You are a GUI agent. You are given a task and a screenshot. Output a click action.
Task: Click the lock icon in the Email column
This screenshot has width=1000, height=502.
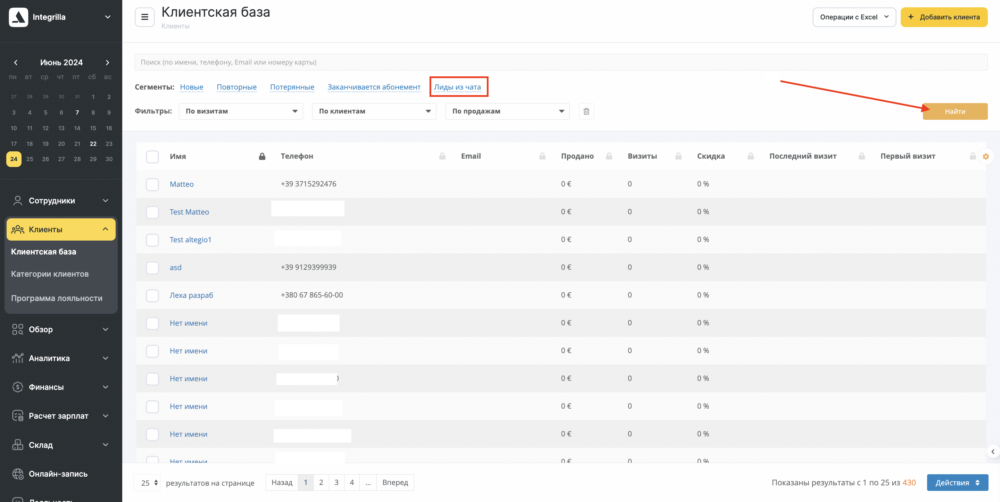tap(541, 157)
